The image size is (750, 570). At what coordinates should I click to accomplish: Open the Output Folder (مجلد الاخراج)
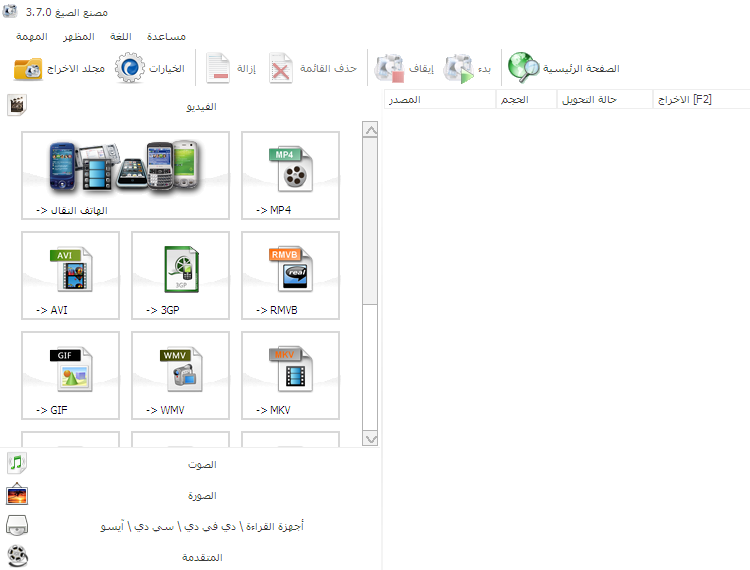point(60,69)
